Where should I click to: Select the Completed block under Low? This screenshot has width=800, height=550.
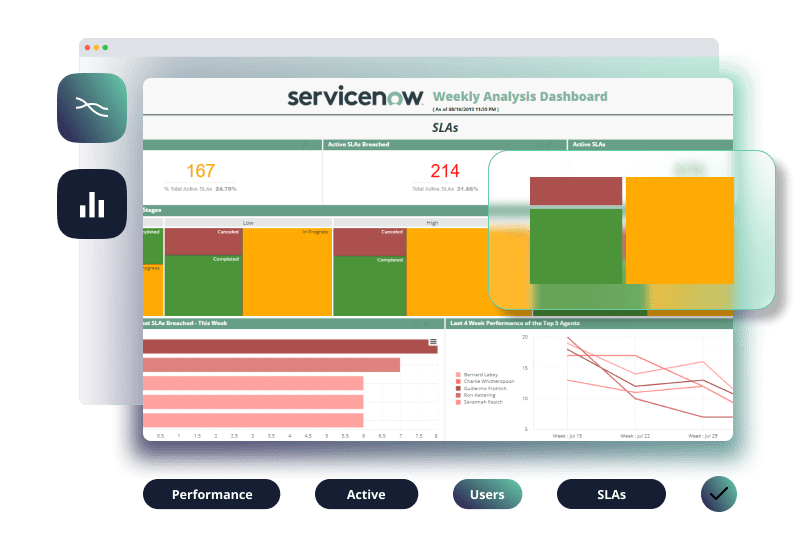coord(204,286)
